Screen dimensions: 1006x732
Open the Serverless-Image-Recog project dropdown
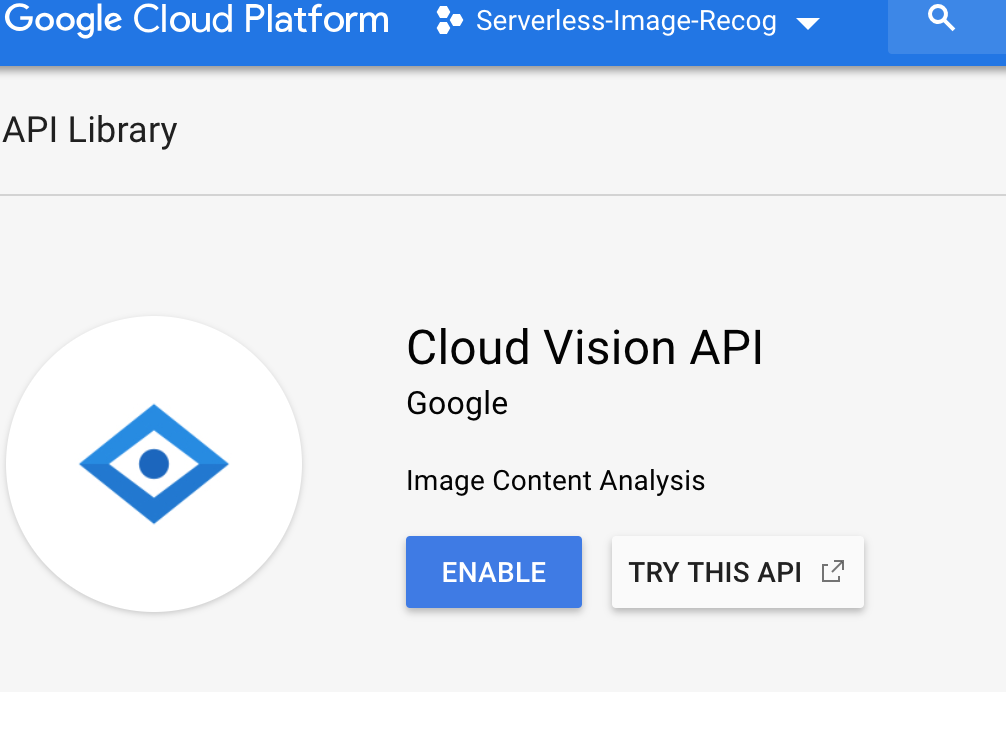point(627,21)
